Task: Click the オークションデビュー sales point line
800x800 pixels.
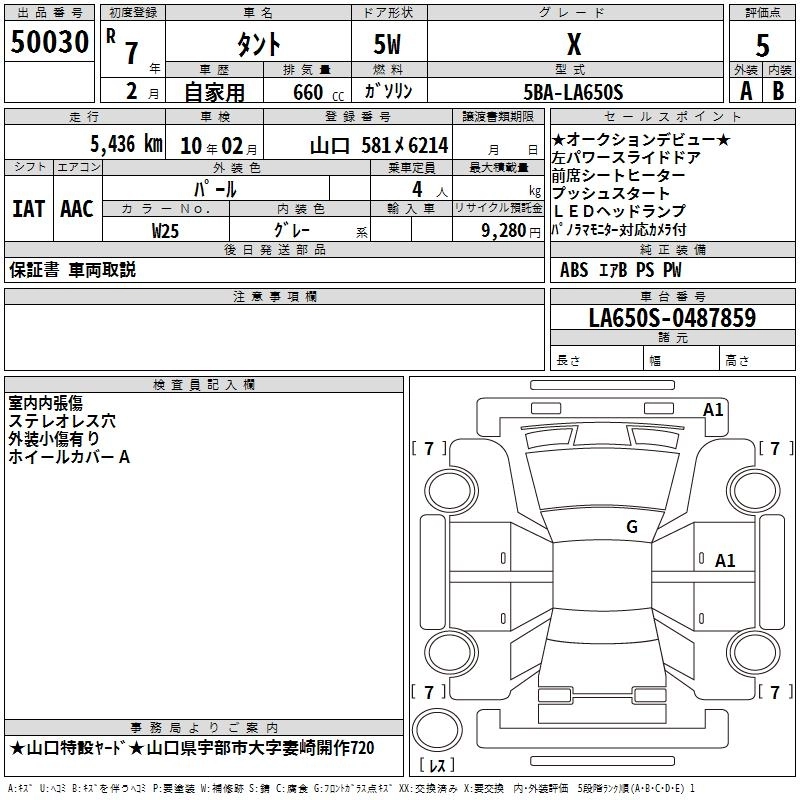Action: click(x=641, y=140)
